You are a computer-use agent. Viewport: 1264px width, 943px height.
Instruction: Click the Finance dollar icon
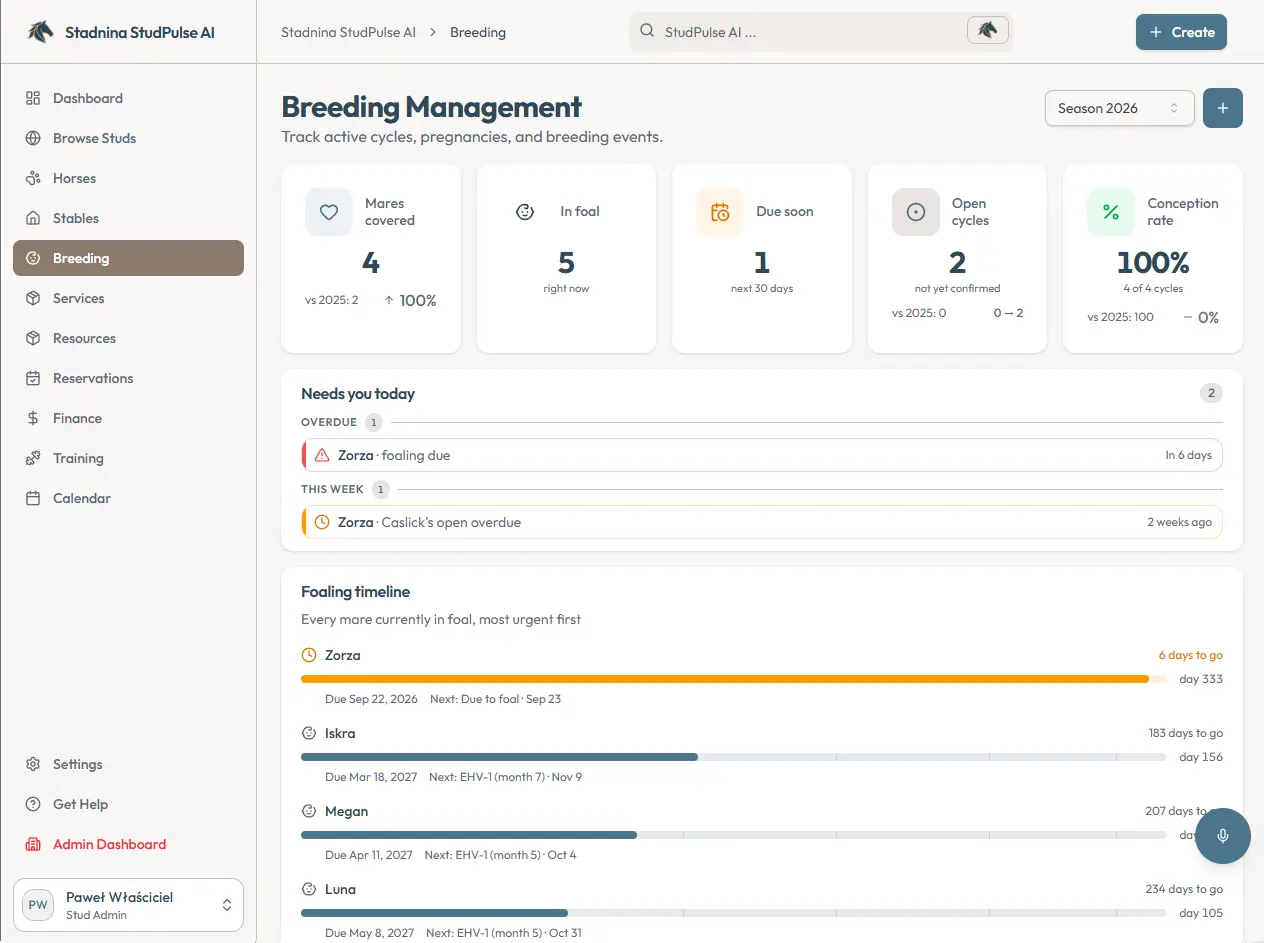33,418
